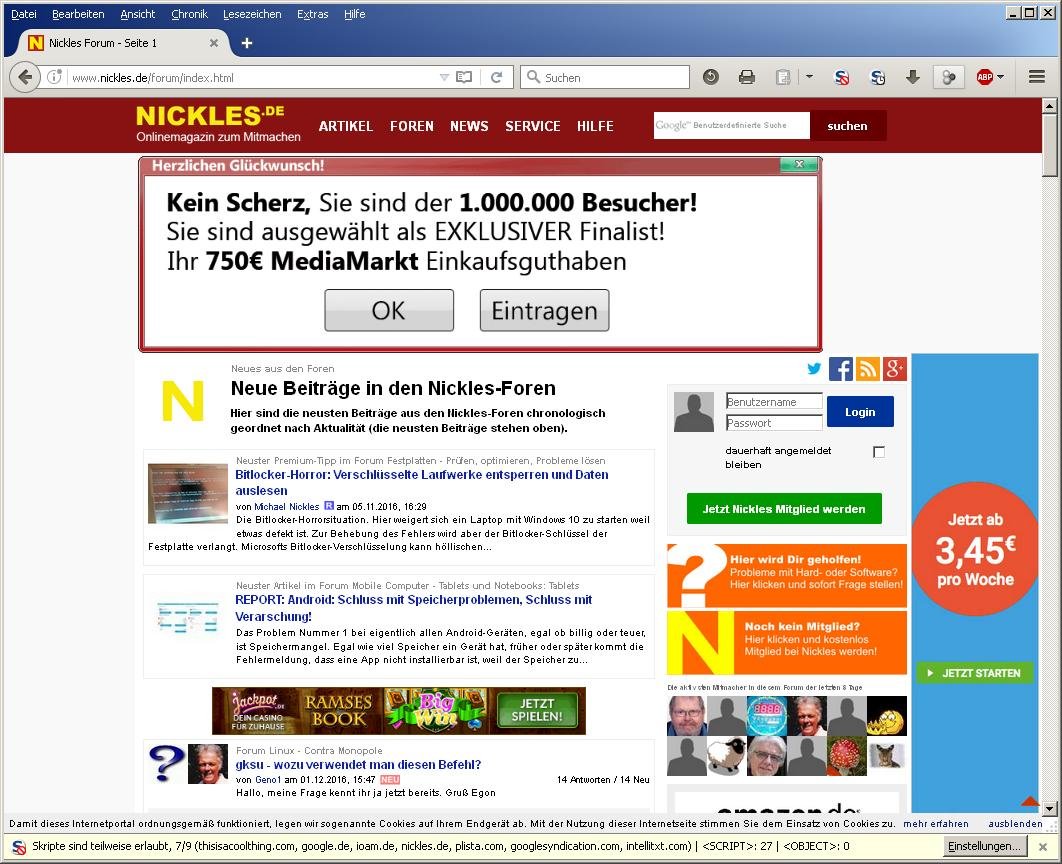Screen dimensions: 1062x864
Task: Click the Suchen browser search field
Action: click(x=605, y=77)
